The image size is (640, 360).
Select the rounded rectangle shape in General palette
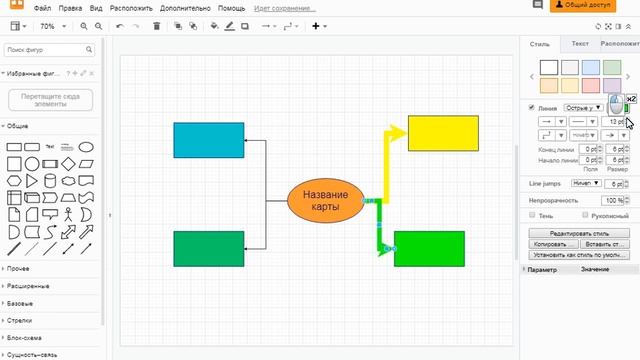32,147
